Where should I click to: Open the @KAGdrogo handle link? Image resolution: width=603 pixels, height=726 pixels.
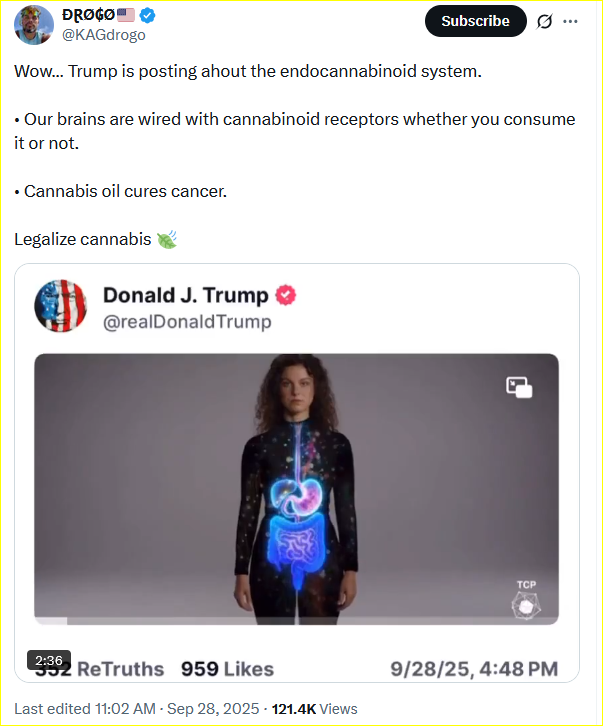coord(104,34)
